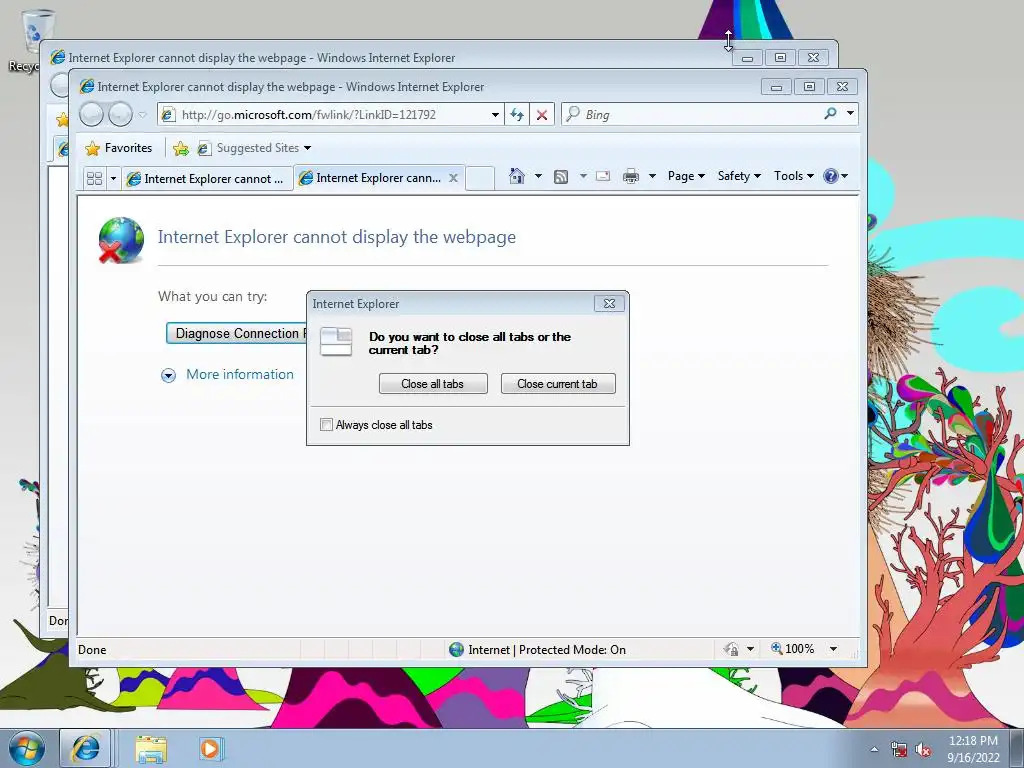The width and height of the screenshot is (1024, 768).
Task: Click the Start orb button
Action: 27,748
